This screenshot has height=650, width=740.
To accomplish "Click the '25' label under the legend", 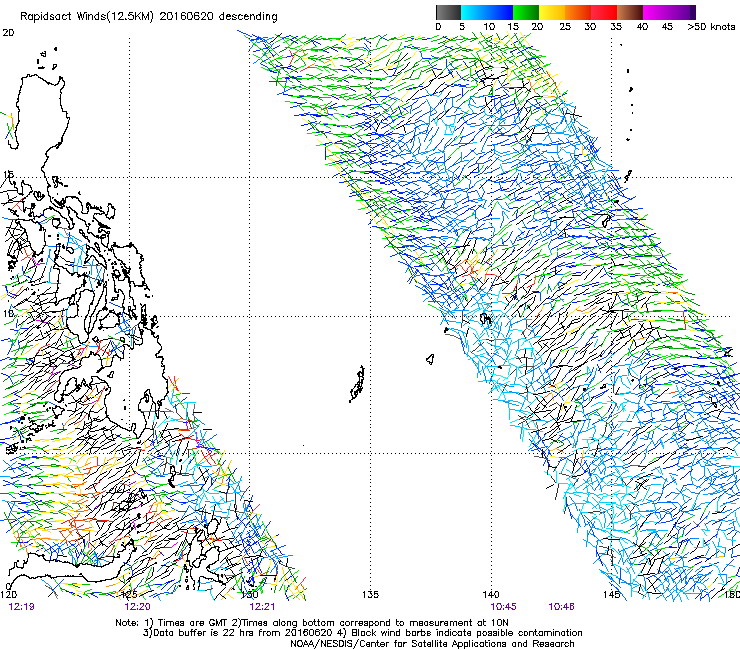I will [x=565, y=26].
